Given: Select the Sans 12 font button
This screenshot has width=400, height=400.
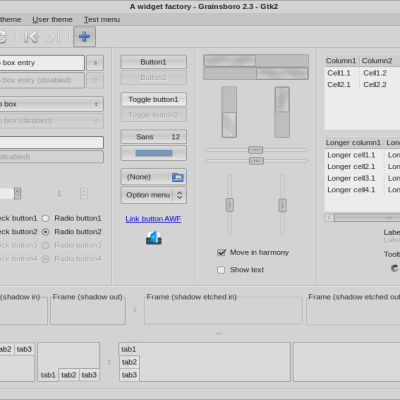Looking at the screenshot, I should tap(153, 137).
